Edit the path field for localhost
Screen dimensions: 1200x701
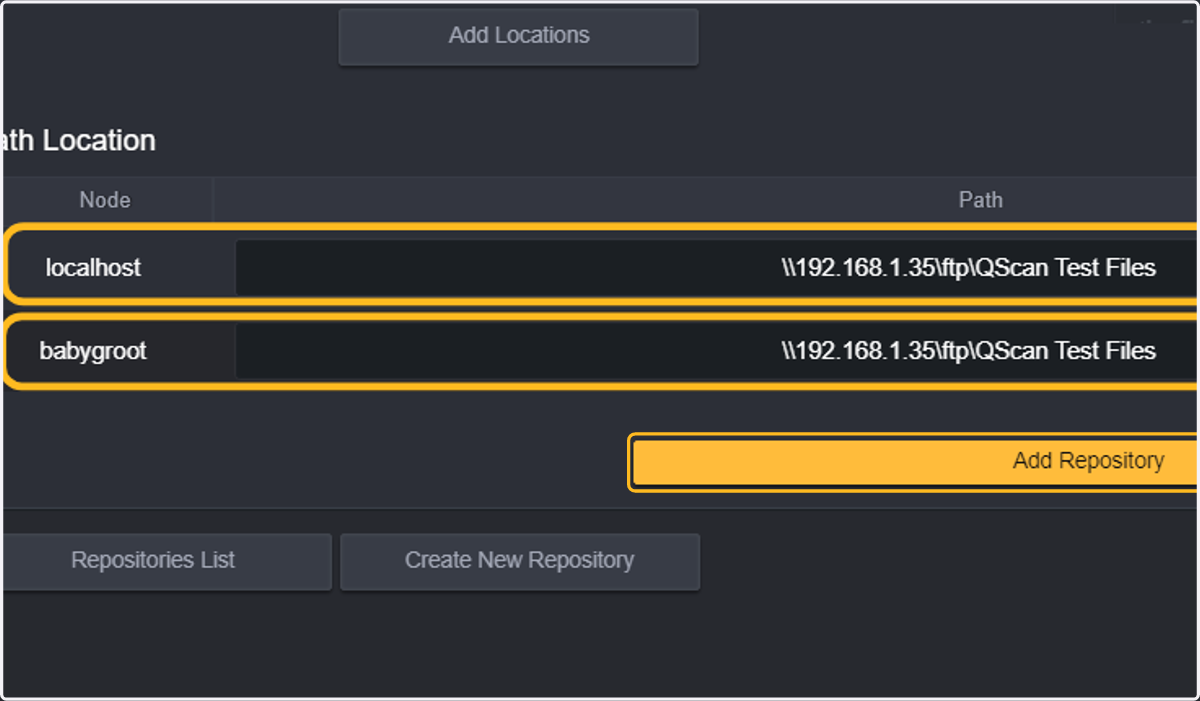[716, 267]
